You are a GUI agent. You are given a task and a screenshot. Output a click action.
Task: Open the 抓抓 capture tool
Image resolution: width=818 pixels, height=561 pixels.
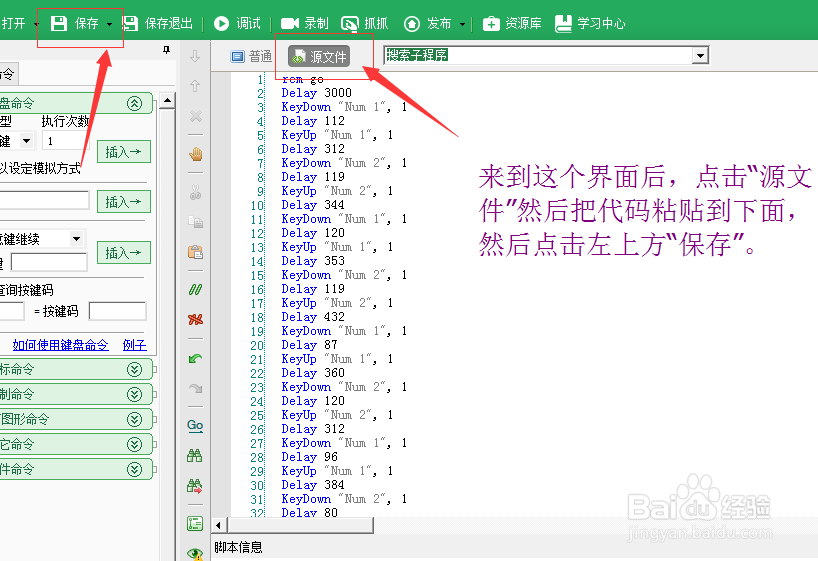pyautogui.click(x=365, y=23)
